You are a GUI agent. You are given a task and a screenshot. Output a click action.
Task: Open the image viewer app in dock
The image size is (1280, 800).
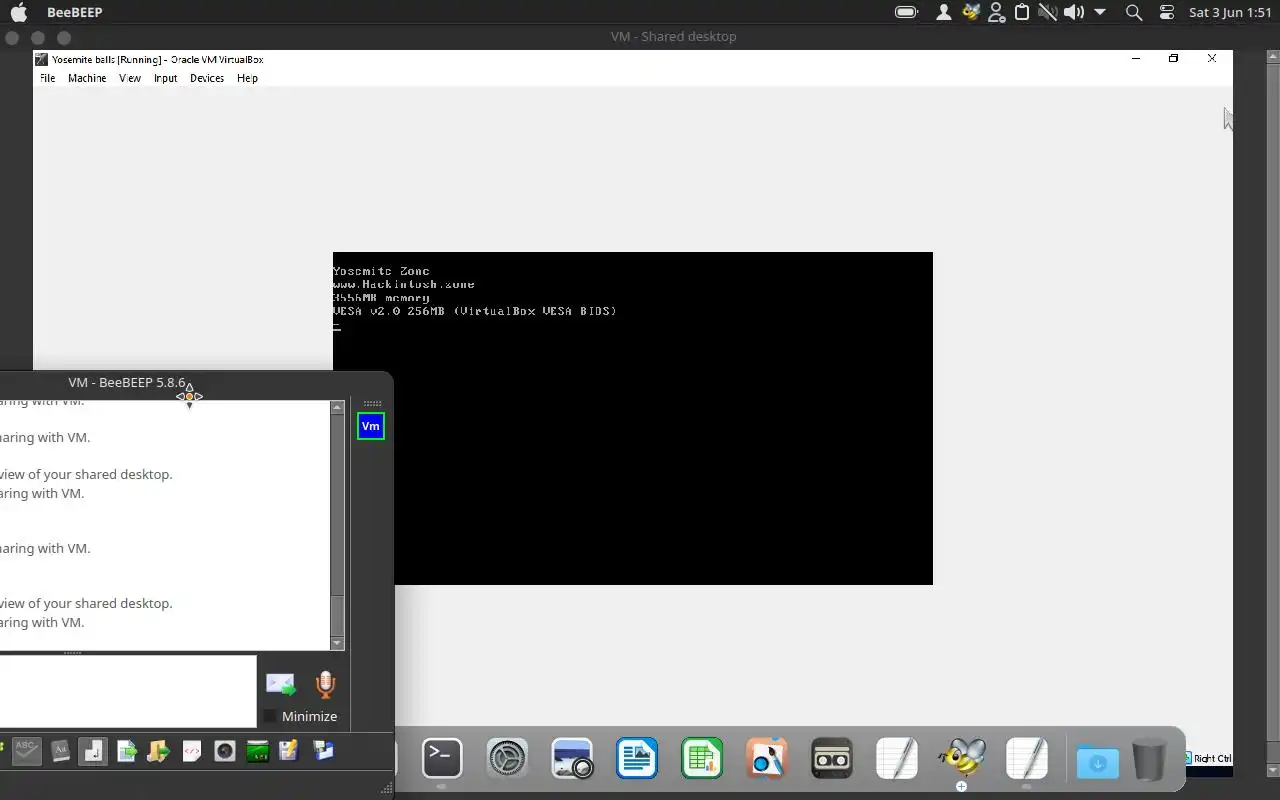click(572, 759)
